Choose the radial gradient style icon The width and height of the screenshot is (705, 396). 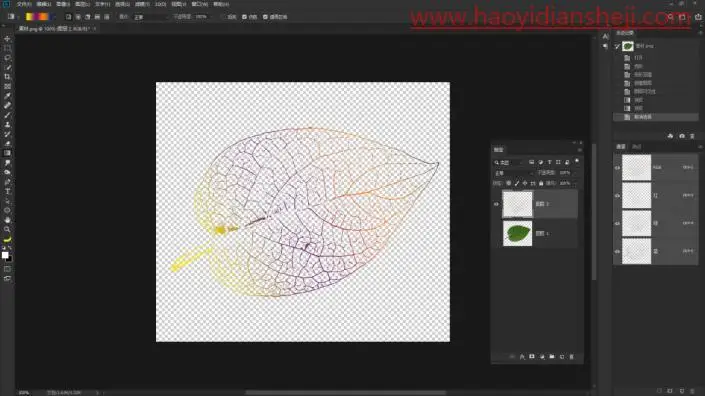point(78,17)
